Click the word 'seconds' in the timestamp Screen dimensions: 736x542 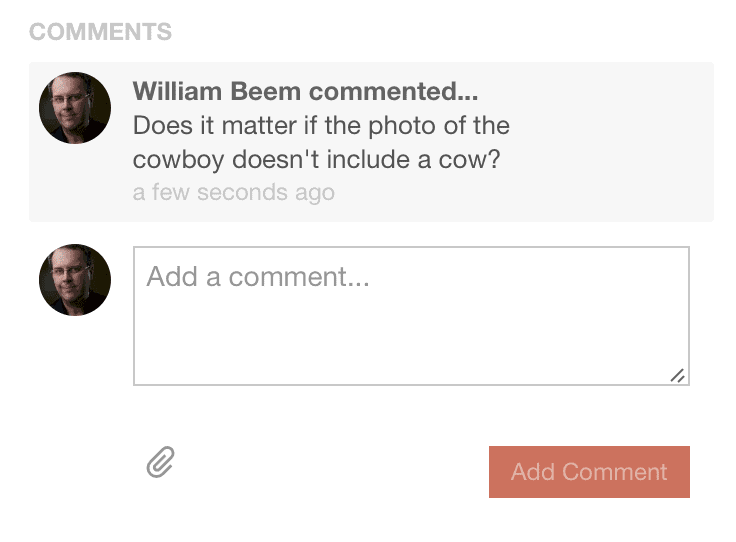point(242,192)
